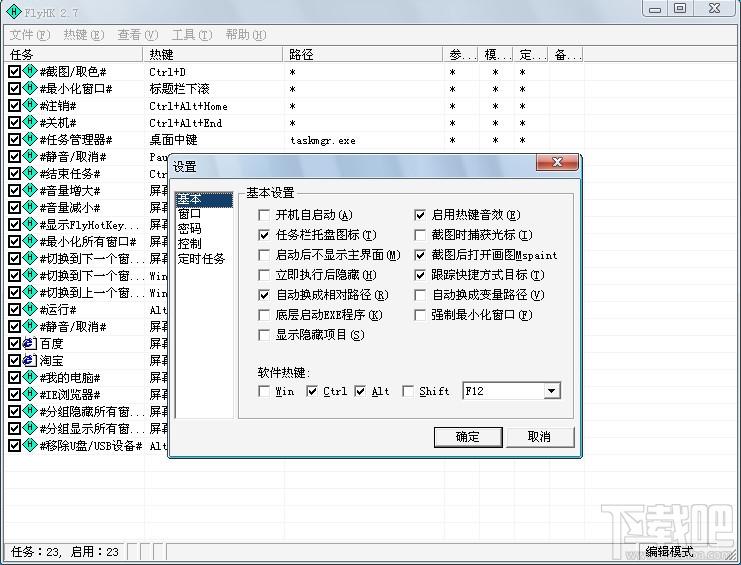This screenshot has height=565, width=741.
Task: Uncheck 自动换成相对路径 option
Action: coord(264,295)
